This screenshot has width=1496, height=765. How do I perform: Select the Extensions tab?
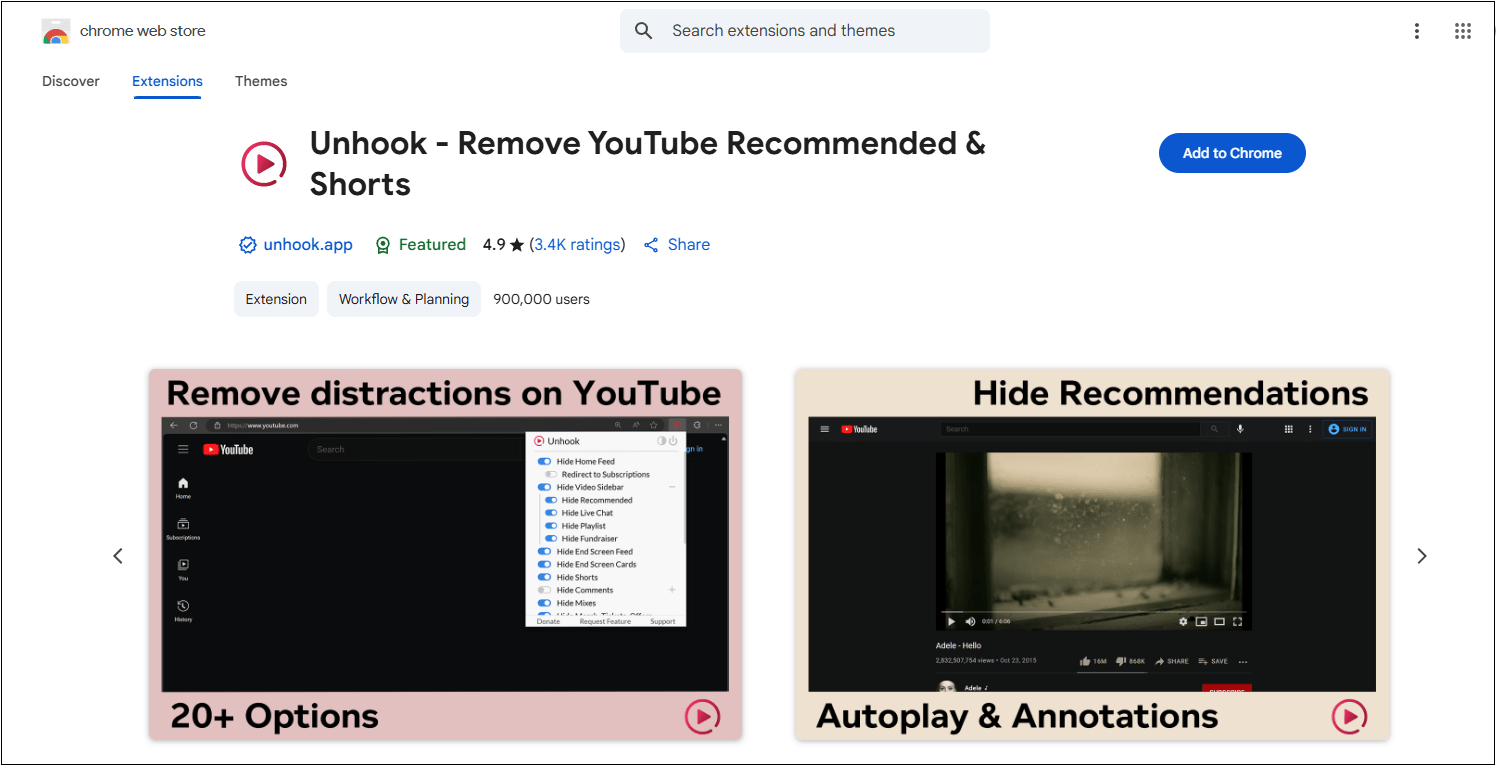click(167, 81)
